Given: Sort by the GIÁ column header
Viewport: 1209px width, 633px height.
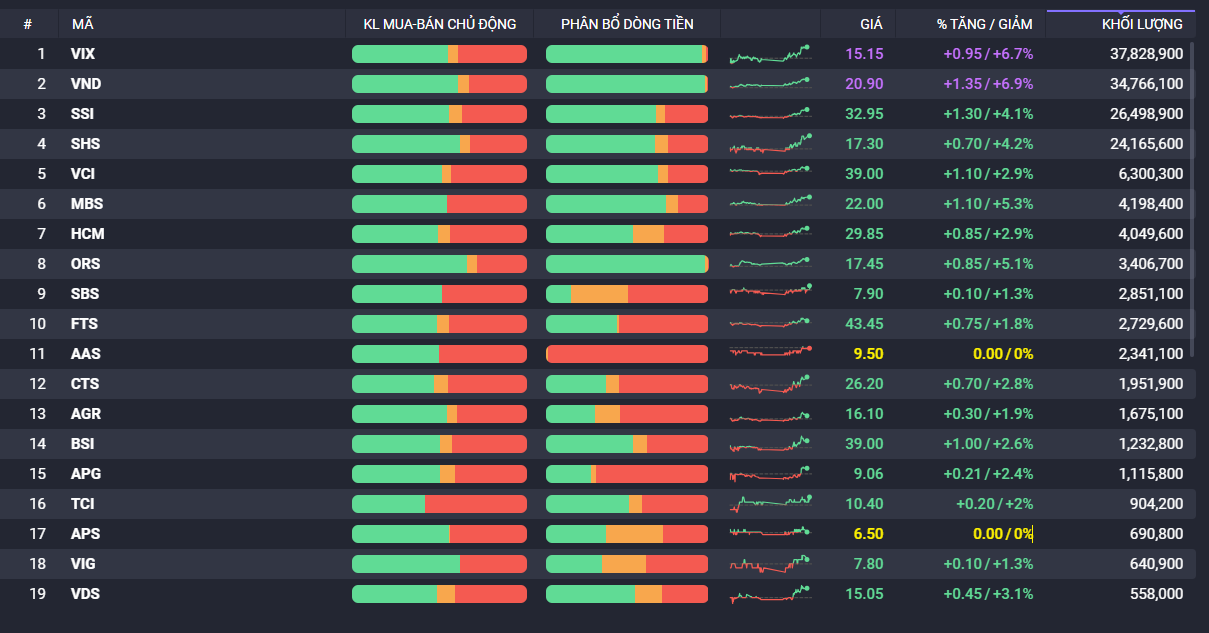Looking at the screenshot, I should point(870,24).
